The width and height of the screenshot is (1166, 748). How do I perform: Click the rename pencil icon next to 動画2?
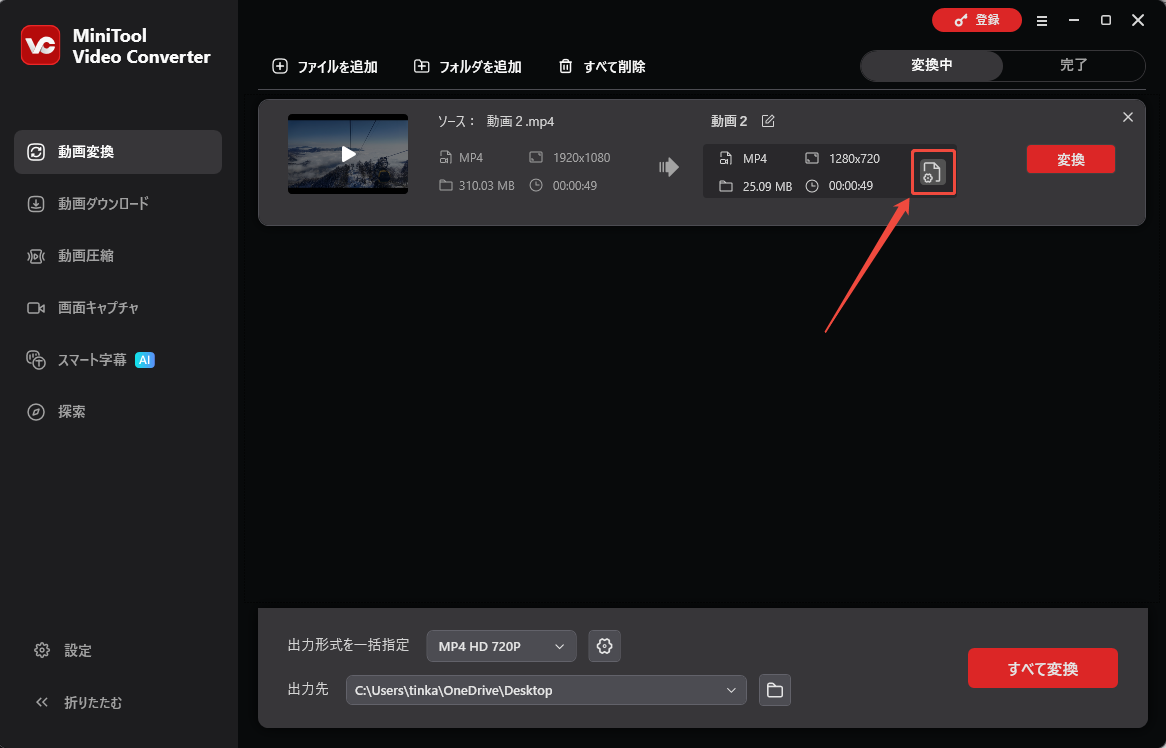coord(768,120)
